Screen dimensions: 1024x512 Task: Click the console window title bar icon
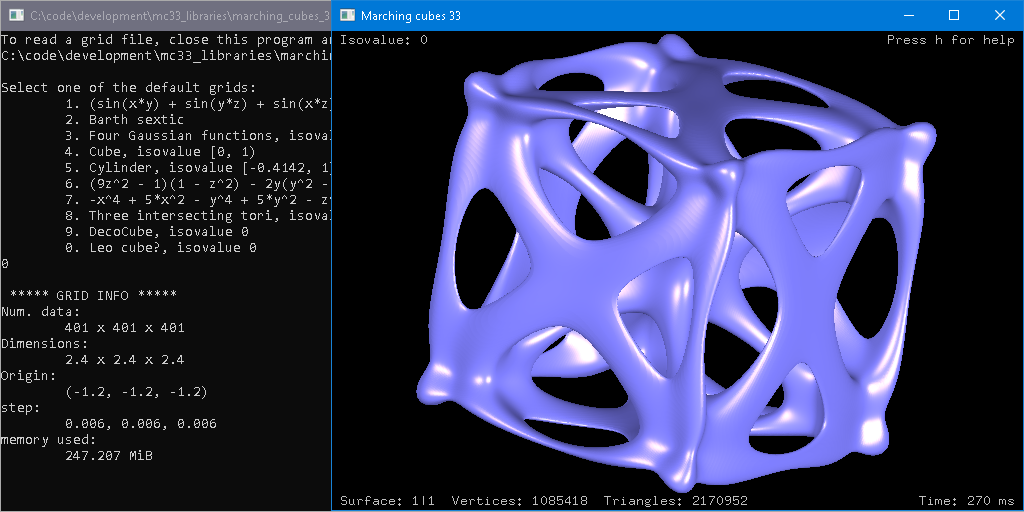[x=15, y=15]
